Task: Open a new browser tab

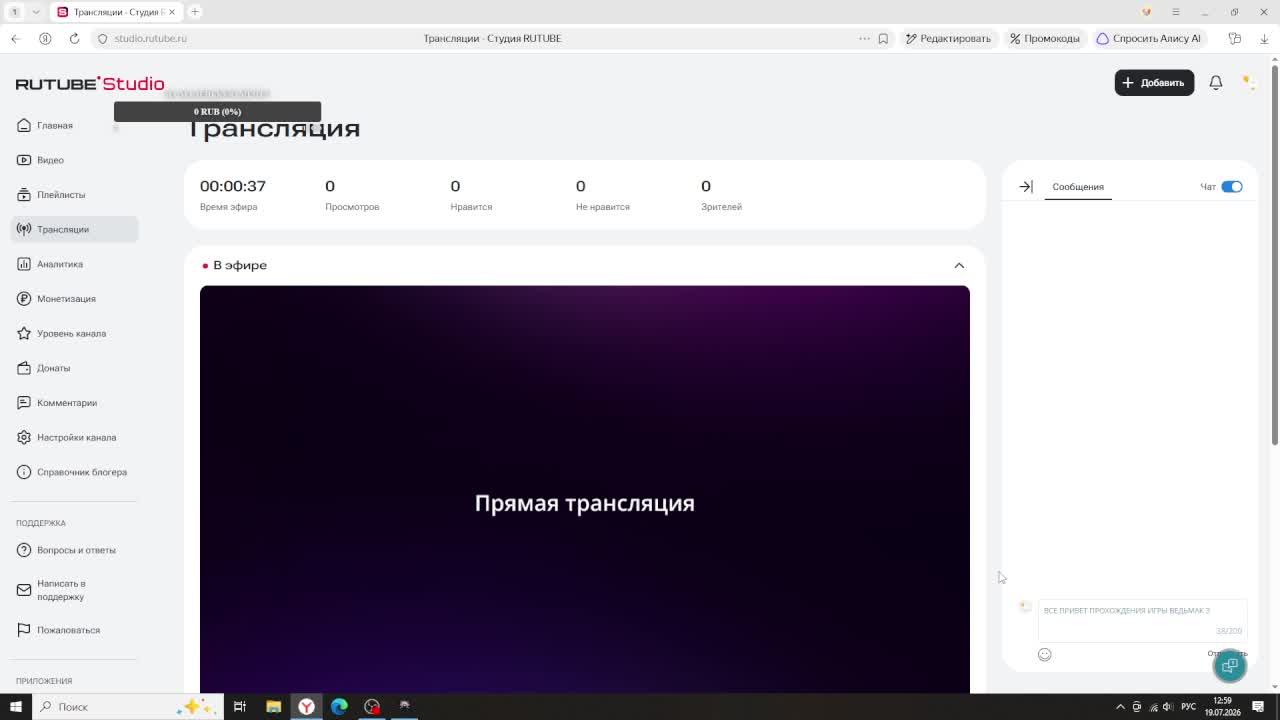Action: 195,12
